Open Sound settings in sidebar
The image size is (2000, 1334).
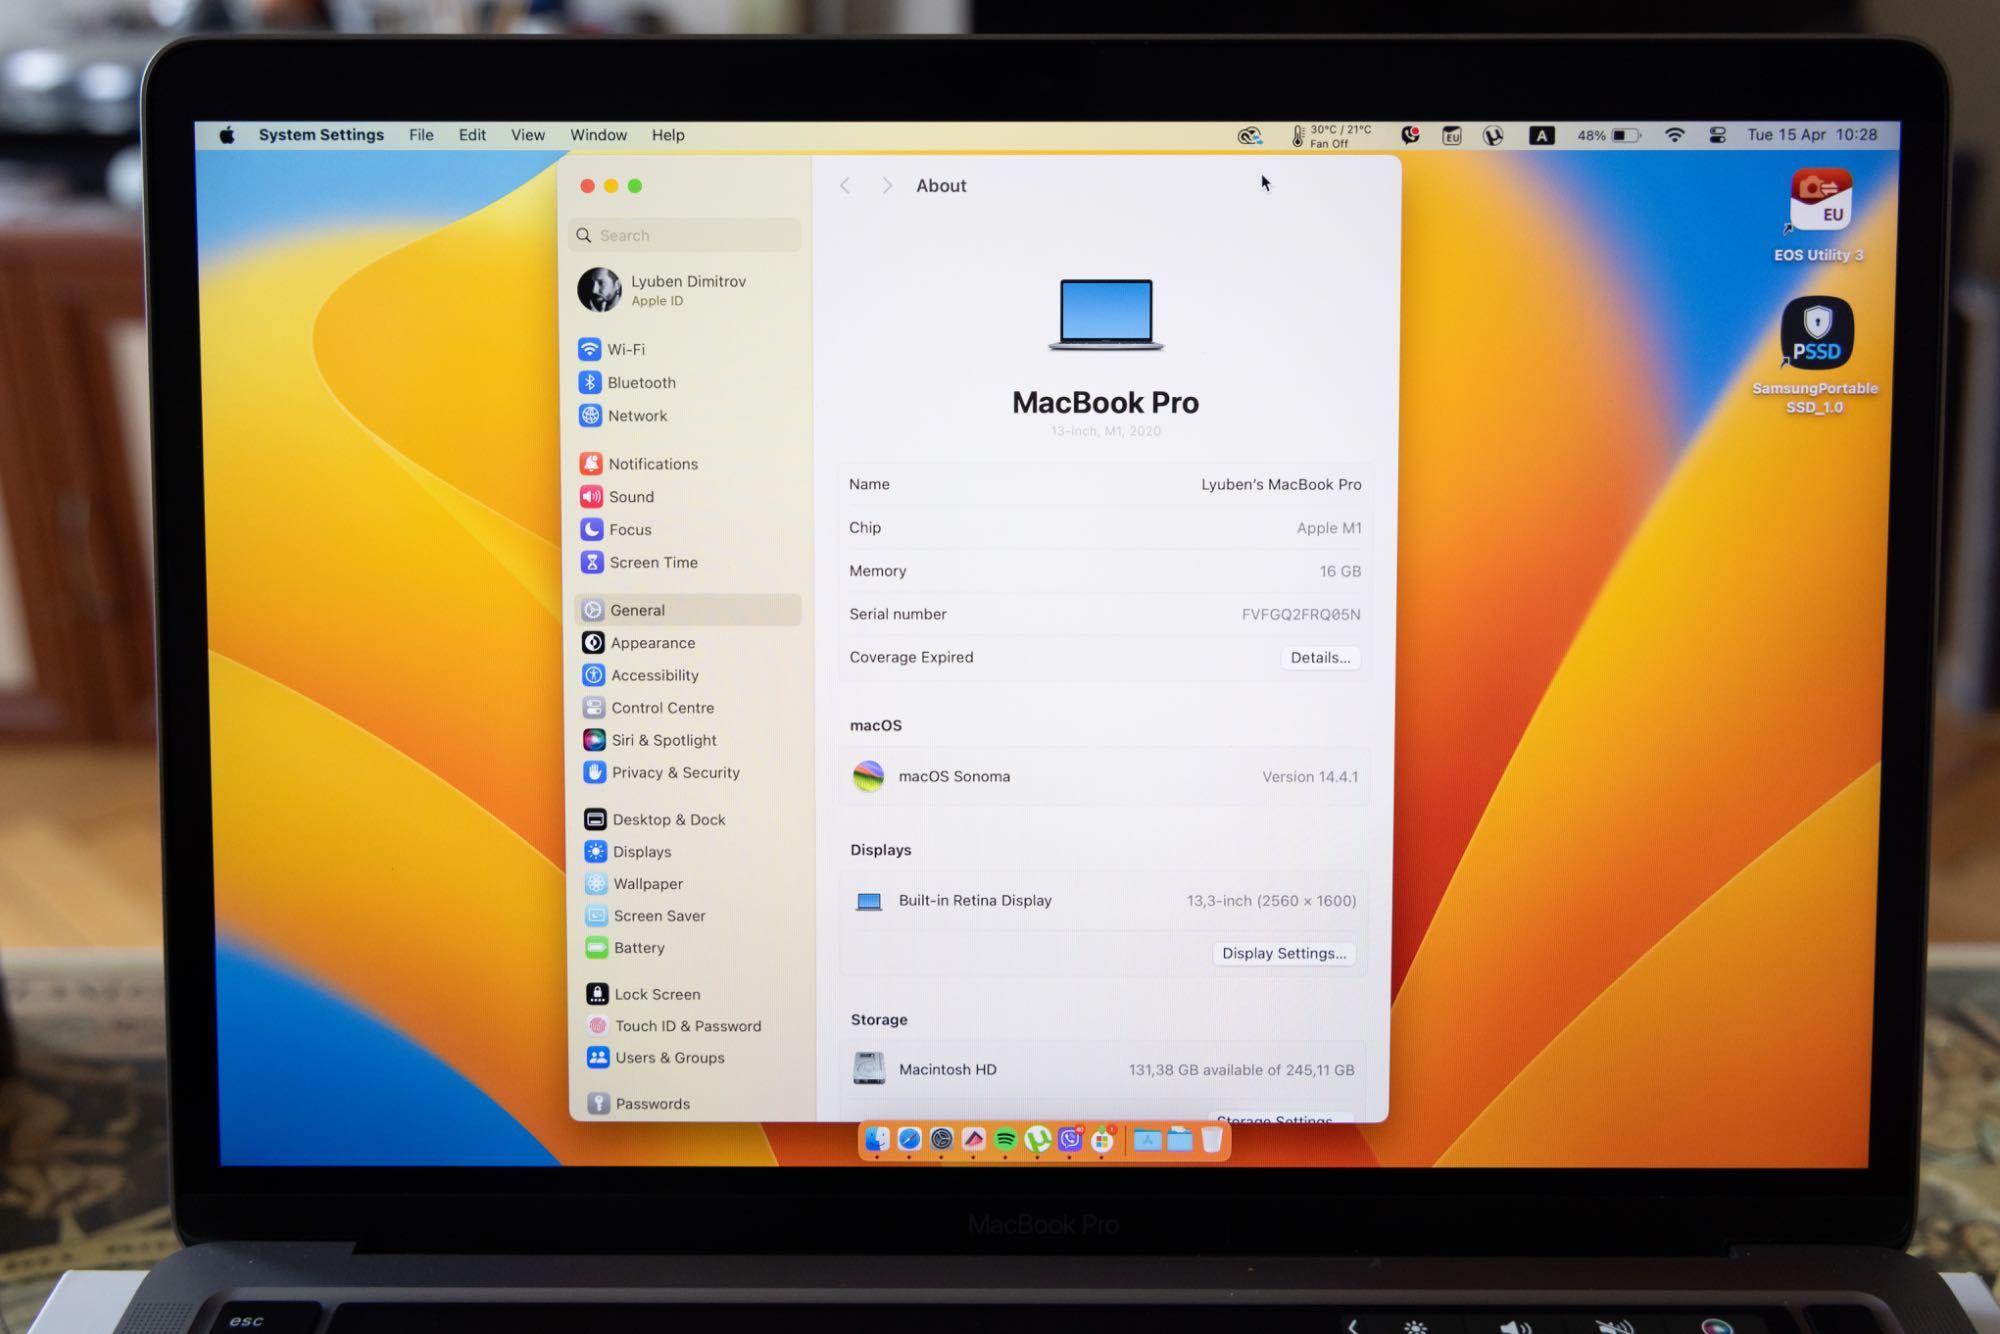click(x=617, y=496)
